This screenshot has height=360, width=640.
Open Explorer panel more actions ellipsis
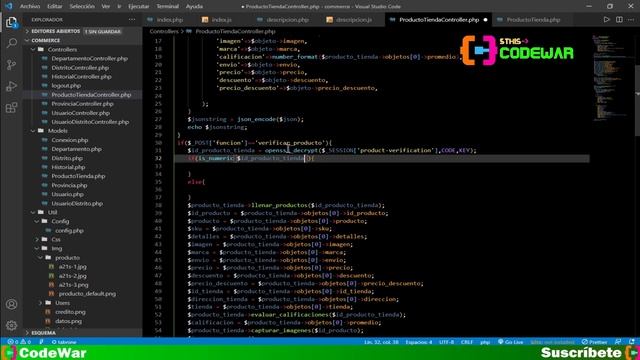tap(132, 20)
